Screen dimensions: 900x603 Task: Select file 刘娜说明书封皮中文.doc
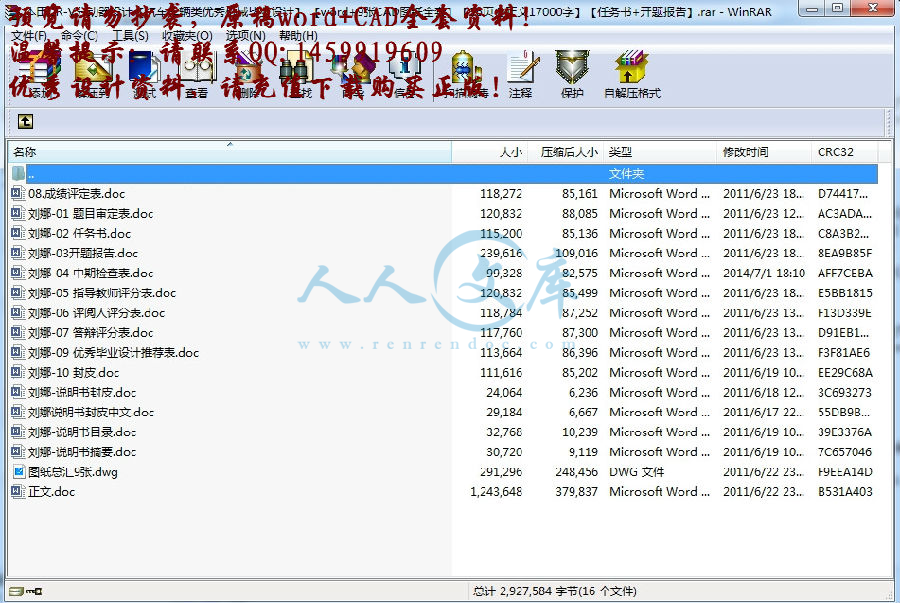[443, 412]
